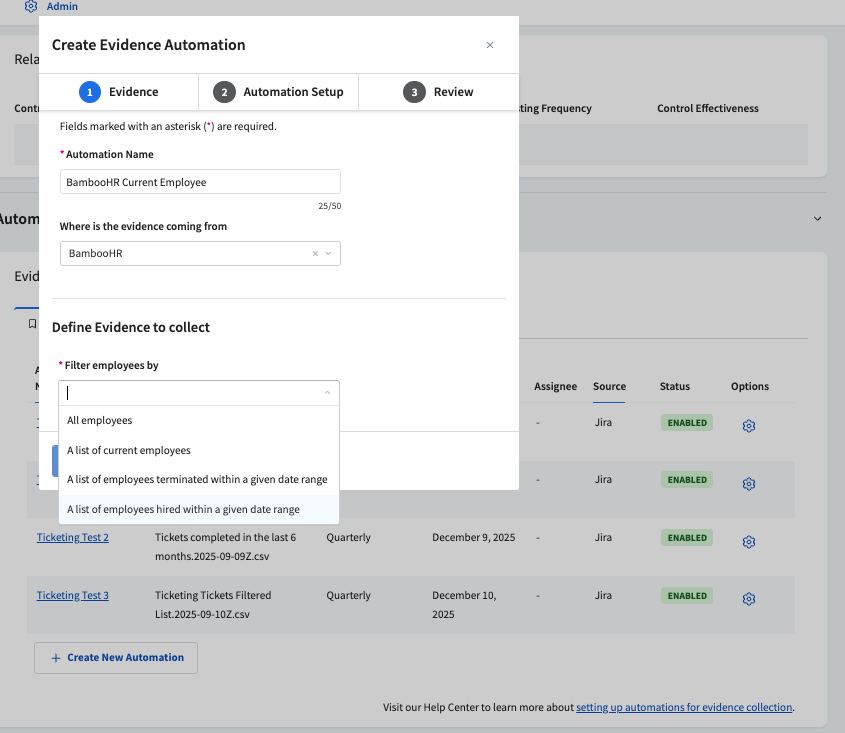Expand the BambooHR source dropdown arrow
Image resolution: width=845 pixels, height=733 pixels.
tap(328, 254)
